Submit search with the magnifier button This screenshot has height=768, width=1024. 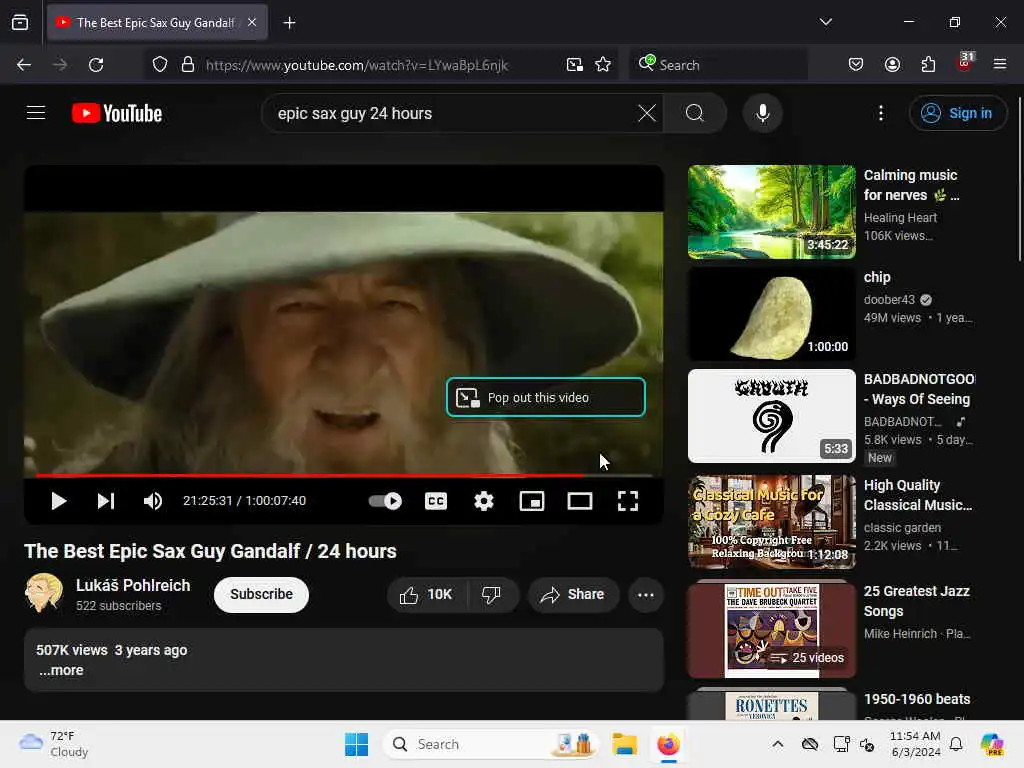point(695,113)
